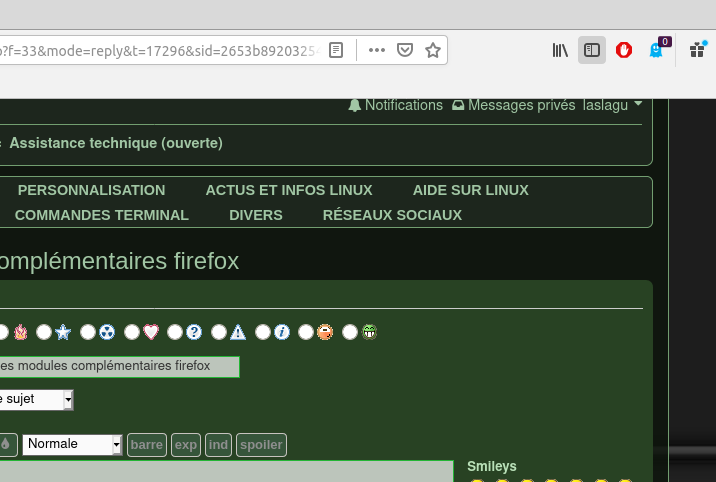Click the blue info topic icon
Image resolution: width=716 pixels, height=482 pixels.
pos(282,332)
